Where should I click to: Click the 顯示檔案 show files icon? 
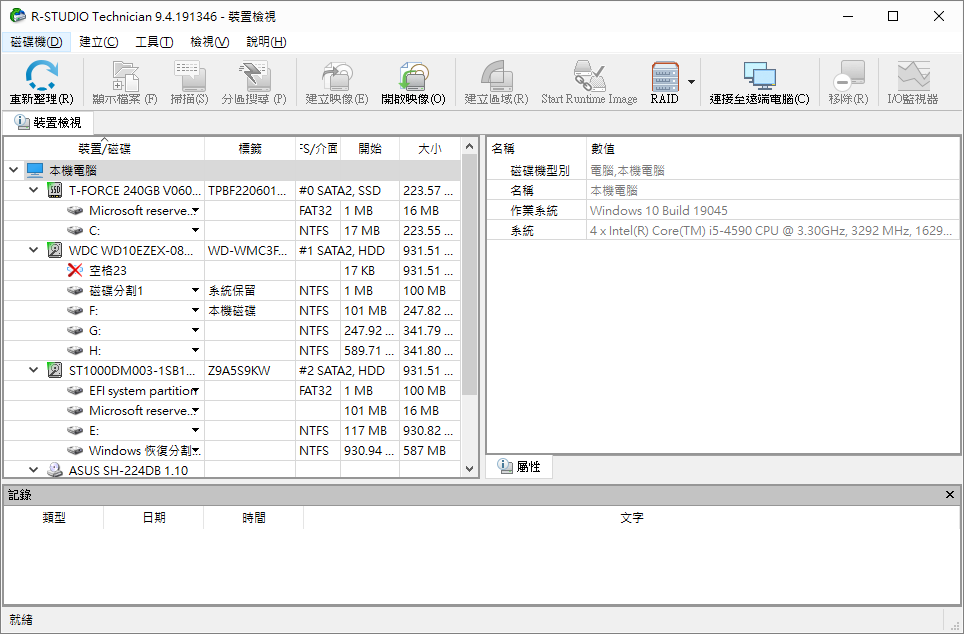coord(125,76)
